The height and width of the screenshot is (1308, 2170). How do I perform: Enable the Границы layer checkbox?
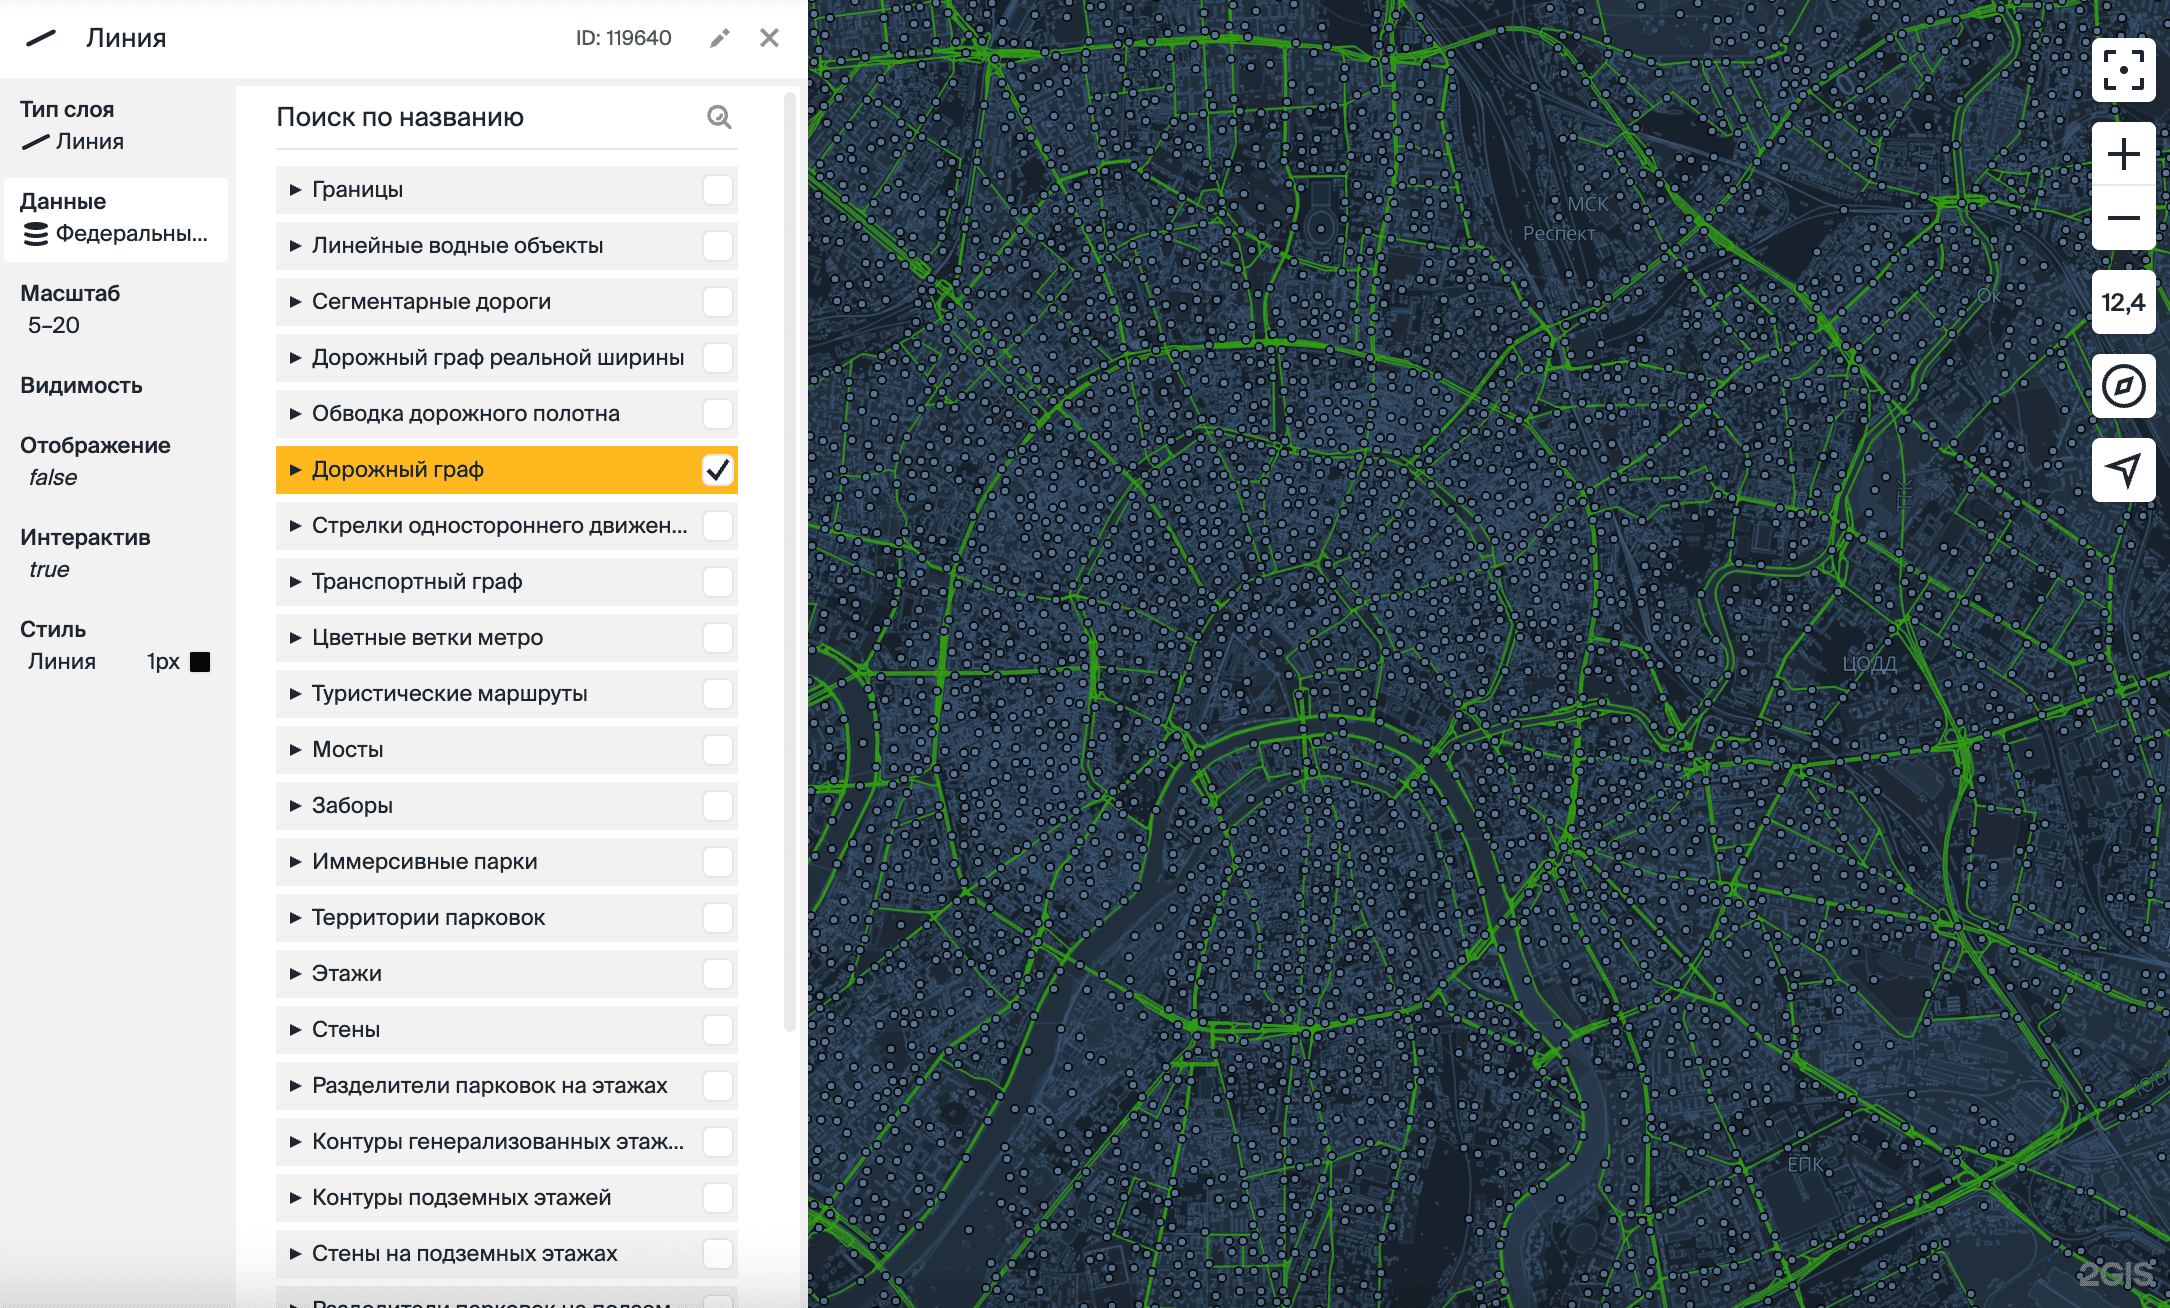pyautogui.click(x=718, y=190)
